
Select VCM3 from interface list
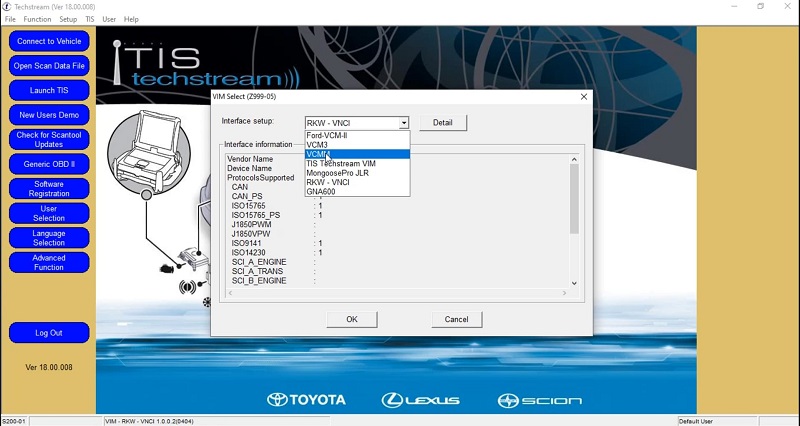click(357, 145)
